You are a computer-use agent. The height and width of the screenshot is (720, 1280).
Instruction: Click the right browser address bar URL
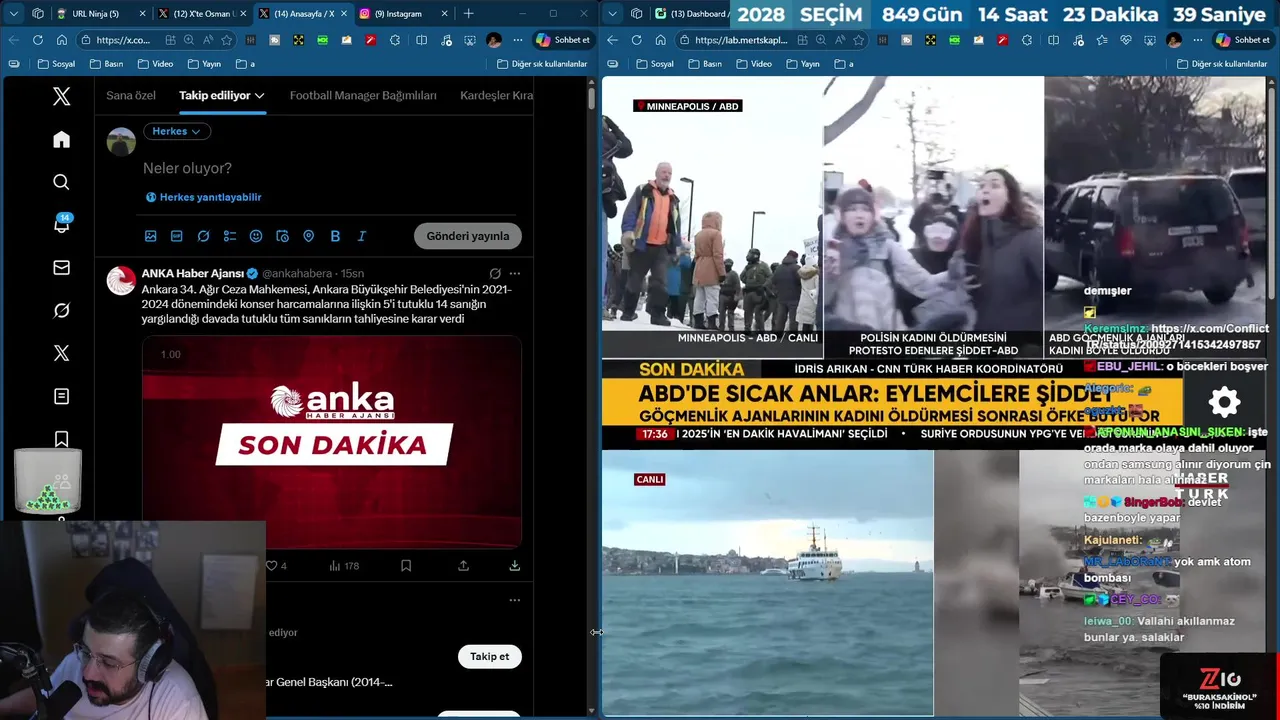tap(741, 40)
